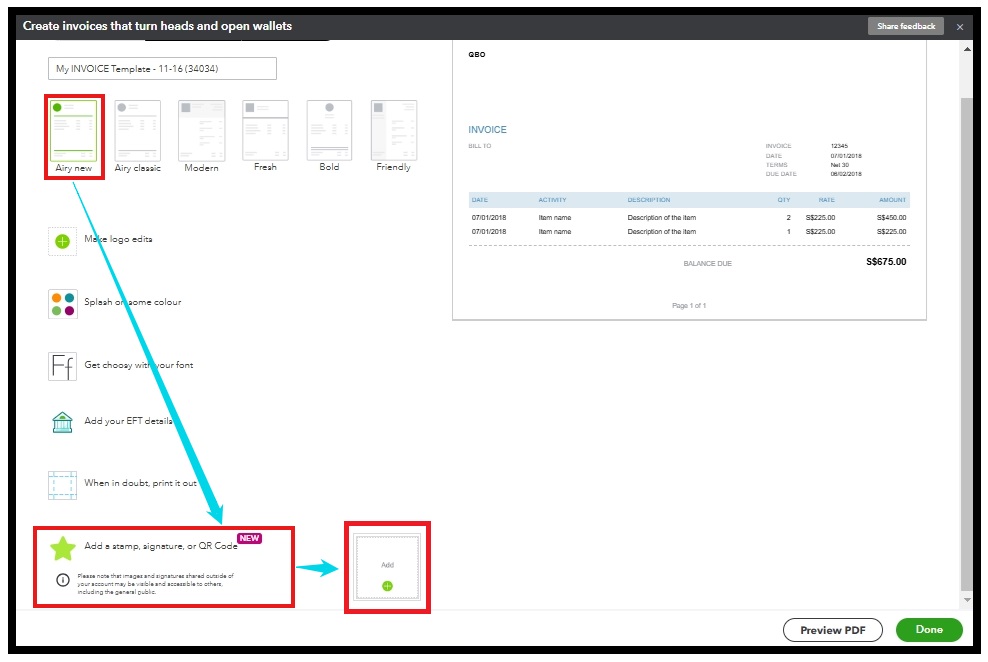Click the green plus logo edit icon
988x662 pixels.
point(62,241)
